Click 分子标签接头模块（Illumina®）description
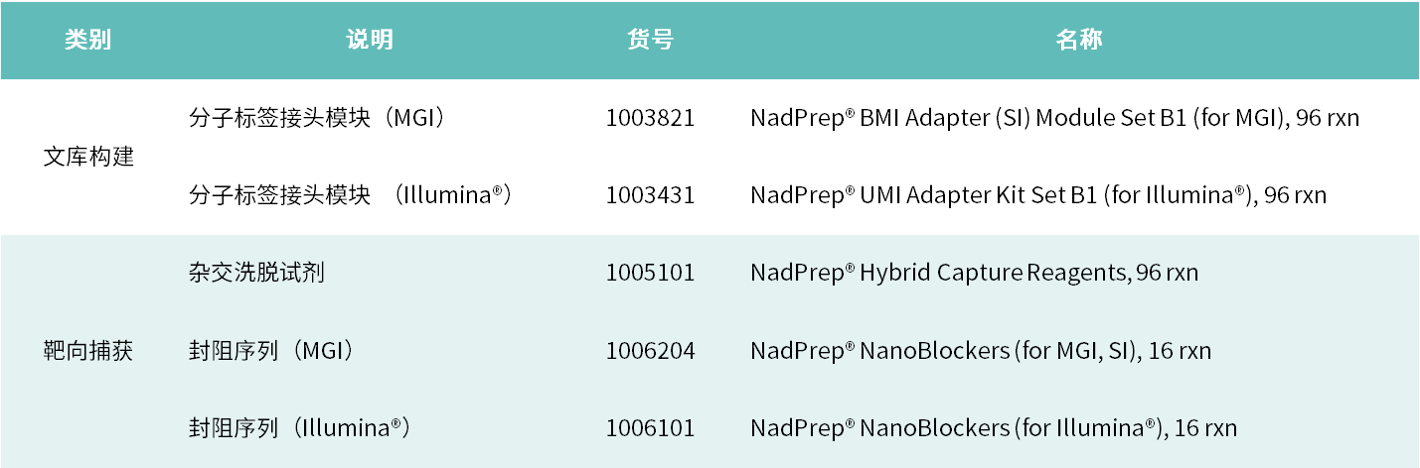 coord(350,196)
